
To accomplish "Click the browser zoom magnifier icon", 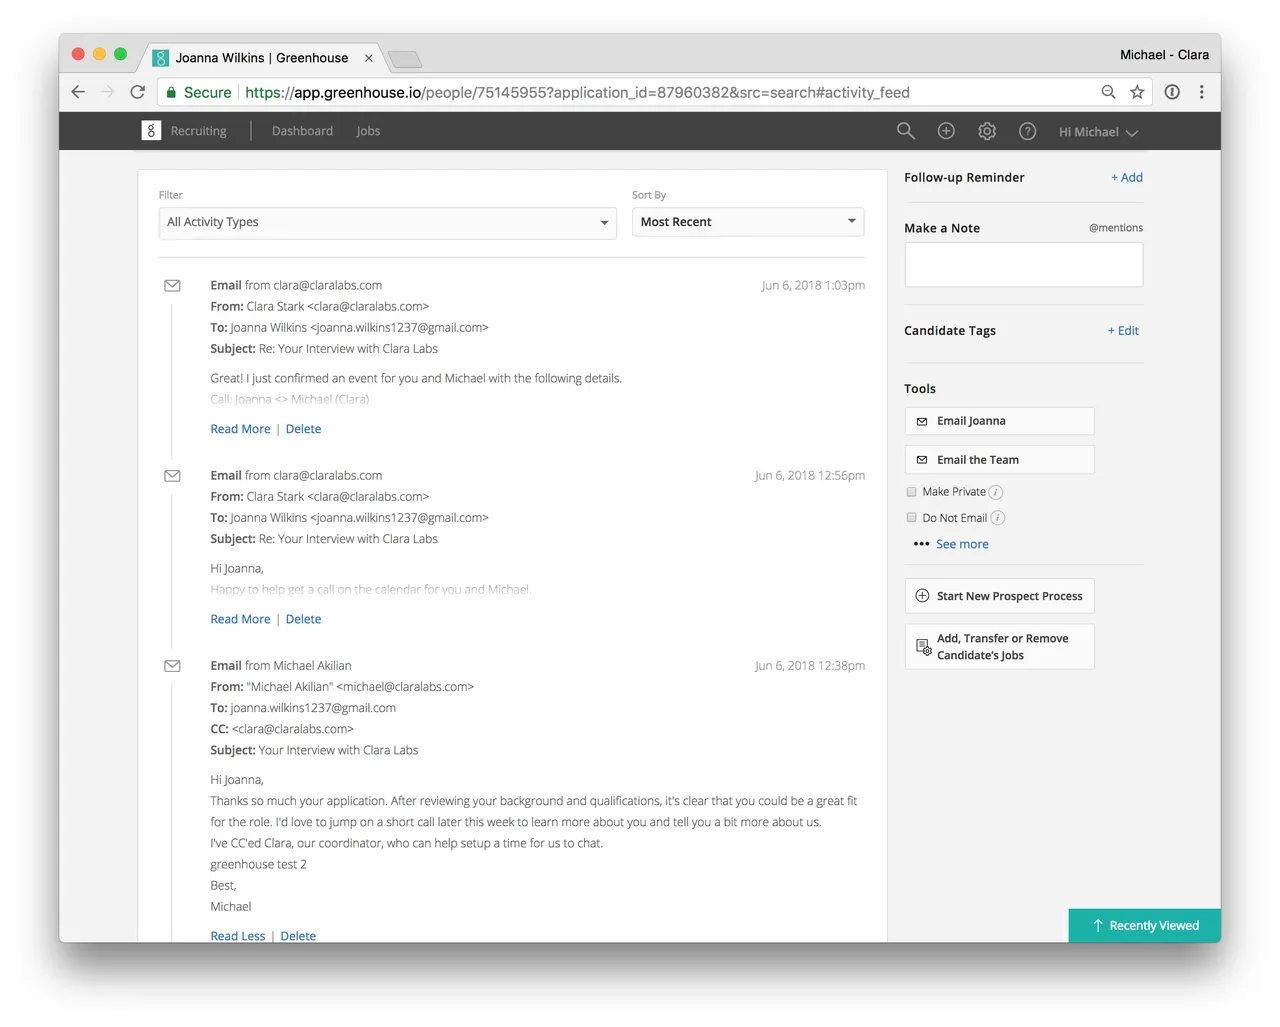I will (1108, 92).
